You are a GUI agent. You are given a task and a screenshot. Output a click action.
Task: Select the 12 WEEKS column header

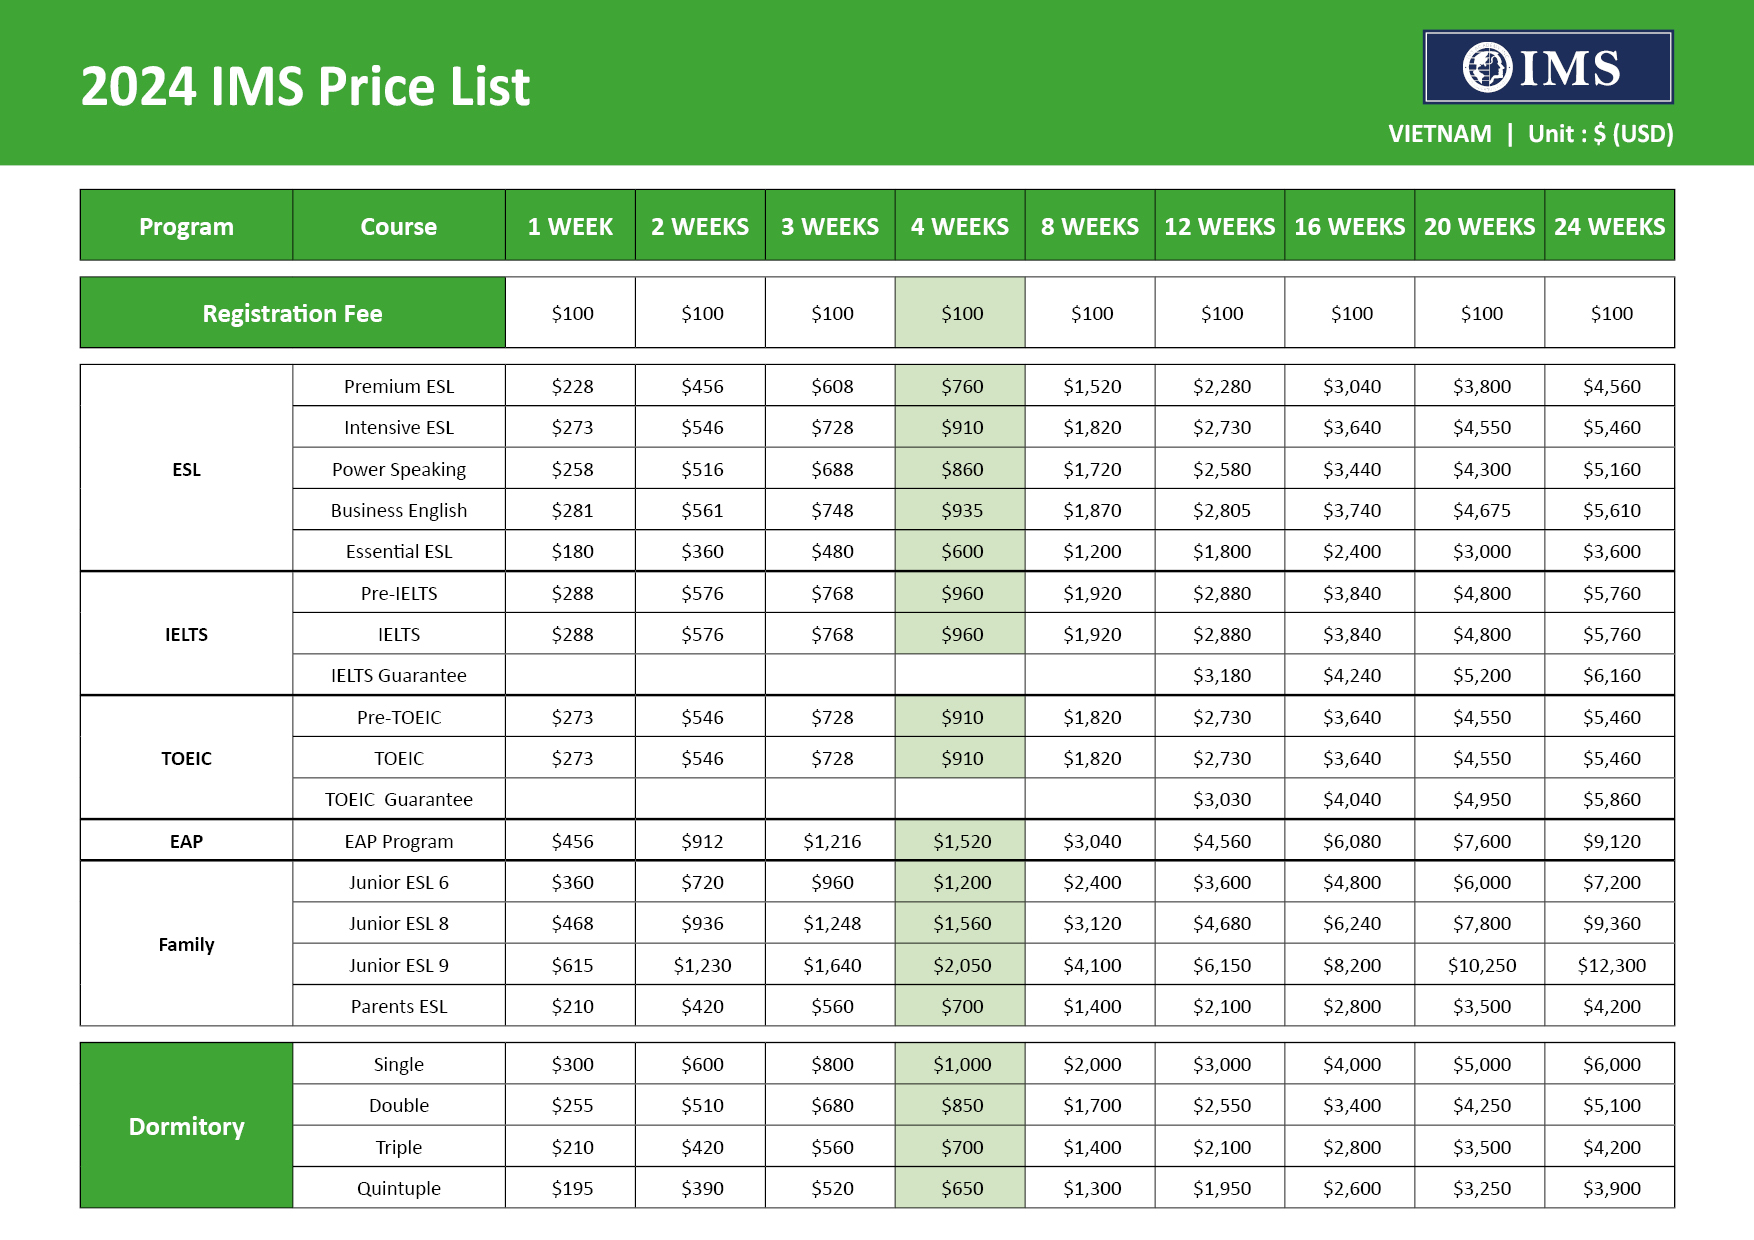[1220, 227]
